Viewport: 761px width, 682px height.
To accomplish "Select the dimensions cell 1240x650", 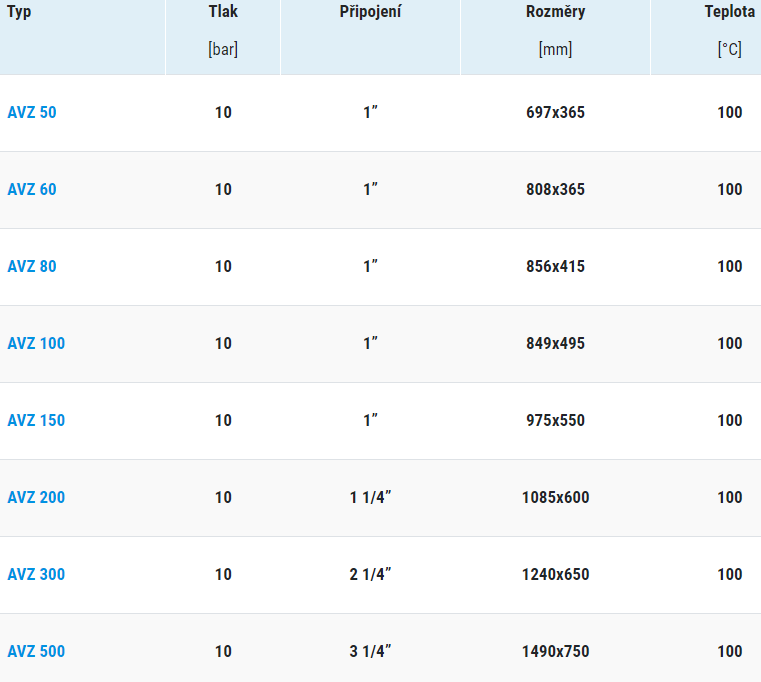I will tap(555, 575).
